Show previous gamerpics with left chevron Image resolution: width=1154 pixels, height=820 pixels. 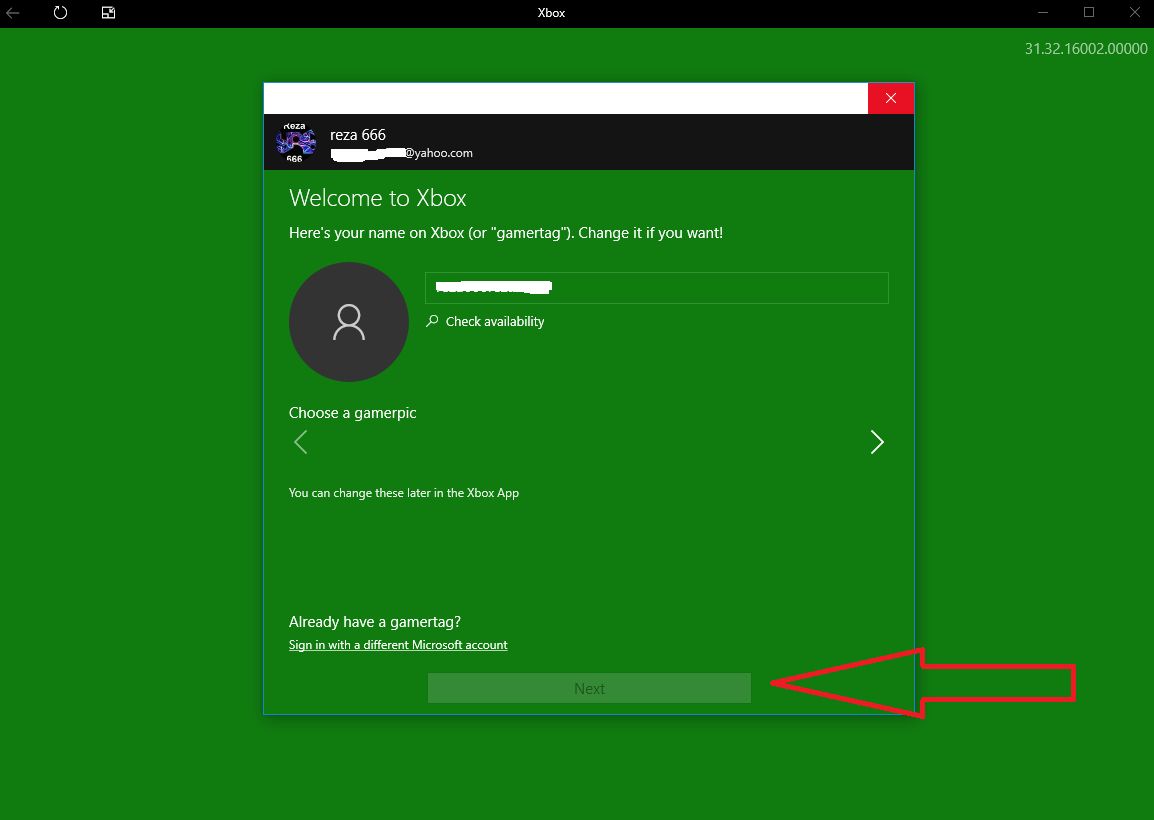(x=300, y=442)
